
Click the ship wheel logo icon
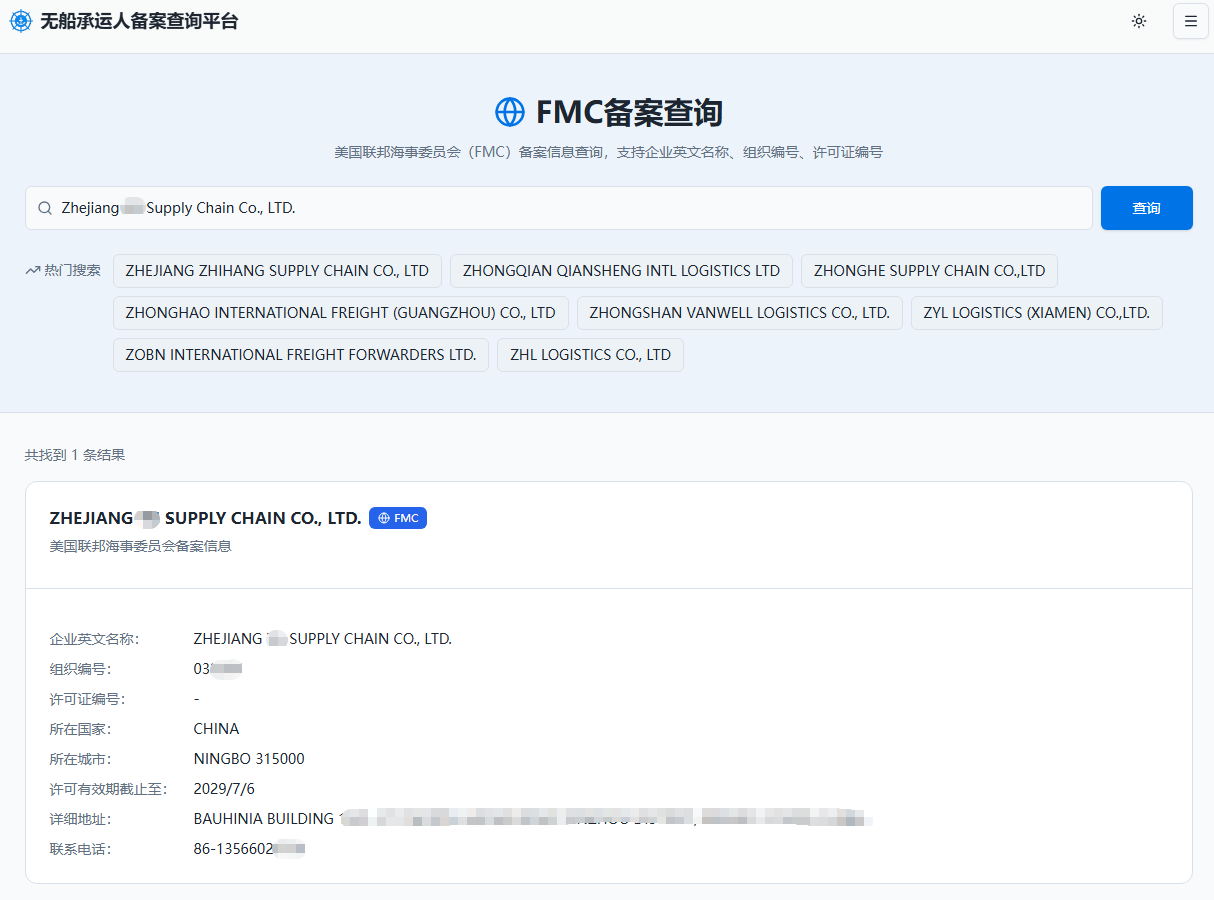coord(20,21)
